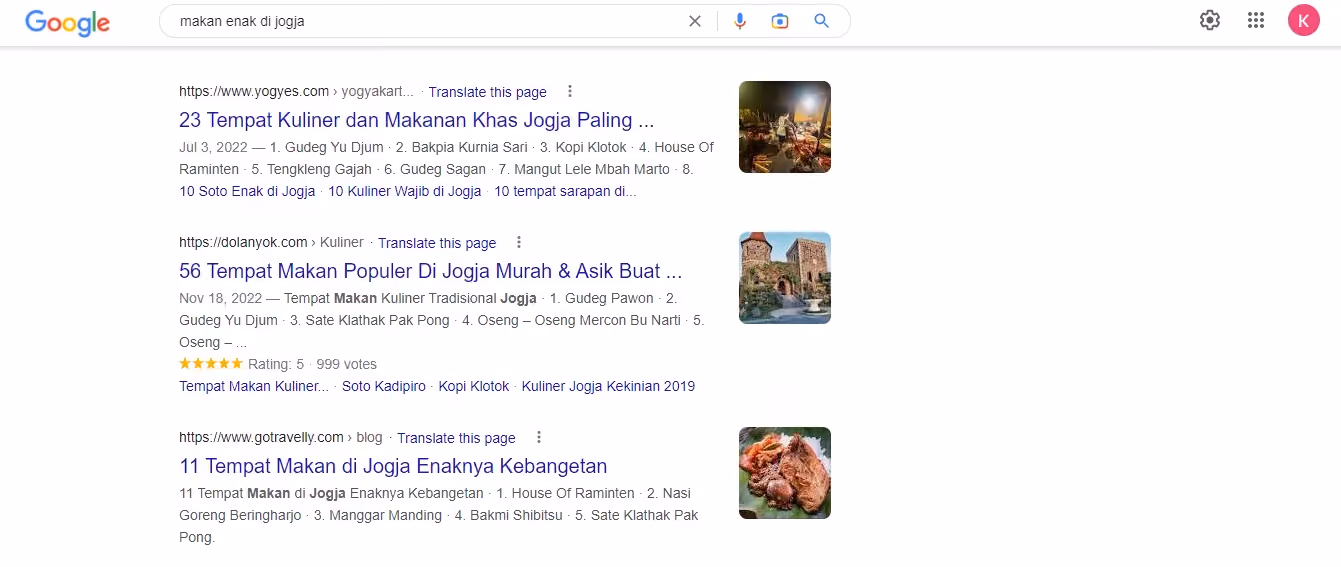
Task: Open the three-dot menu for the yogyes.com result
Action: (570, 91)
